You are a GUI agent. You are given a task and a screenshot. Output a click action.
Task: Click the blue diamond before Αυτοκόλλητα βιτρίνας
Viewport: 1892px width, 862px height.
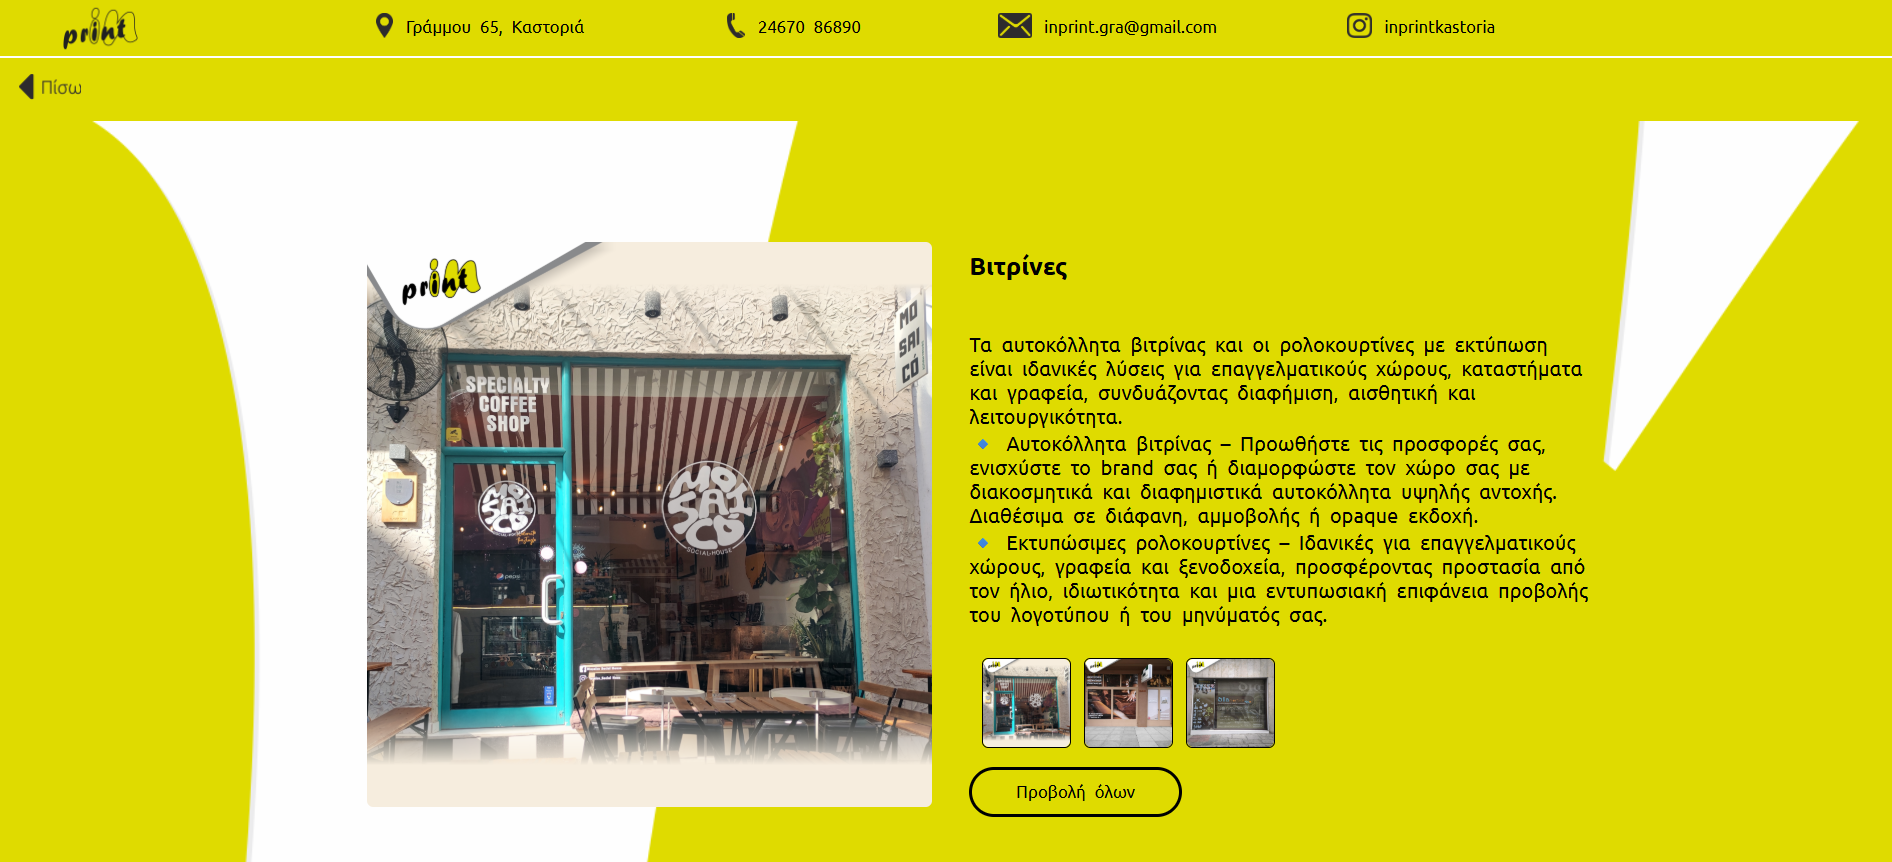[983, 444]
